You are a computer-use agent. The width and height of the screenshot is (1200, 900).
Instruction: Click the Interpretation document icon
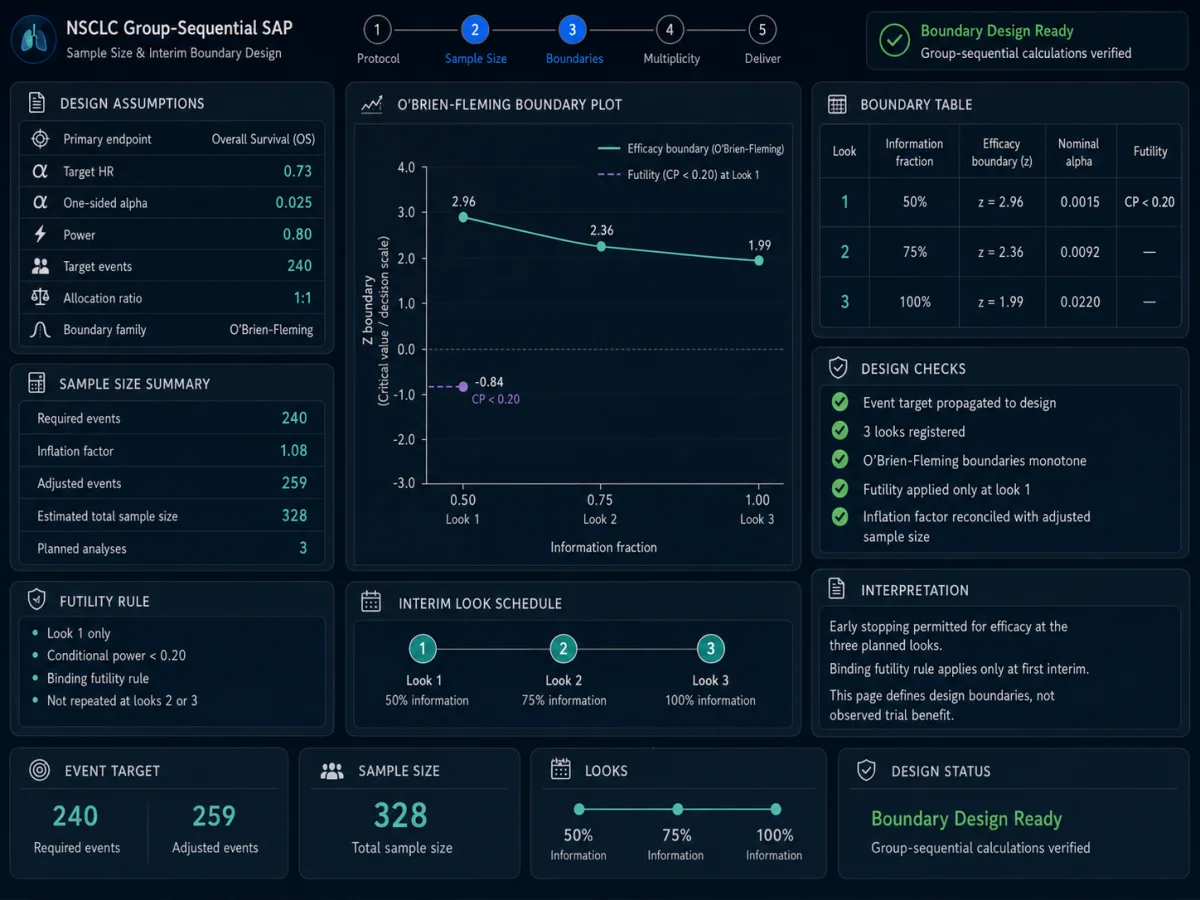[838, 589]
